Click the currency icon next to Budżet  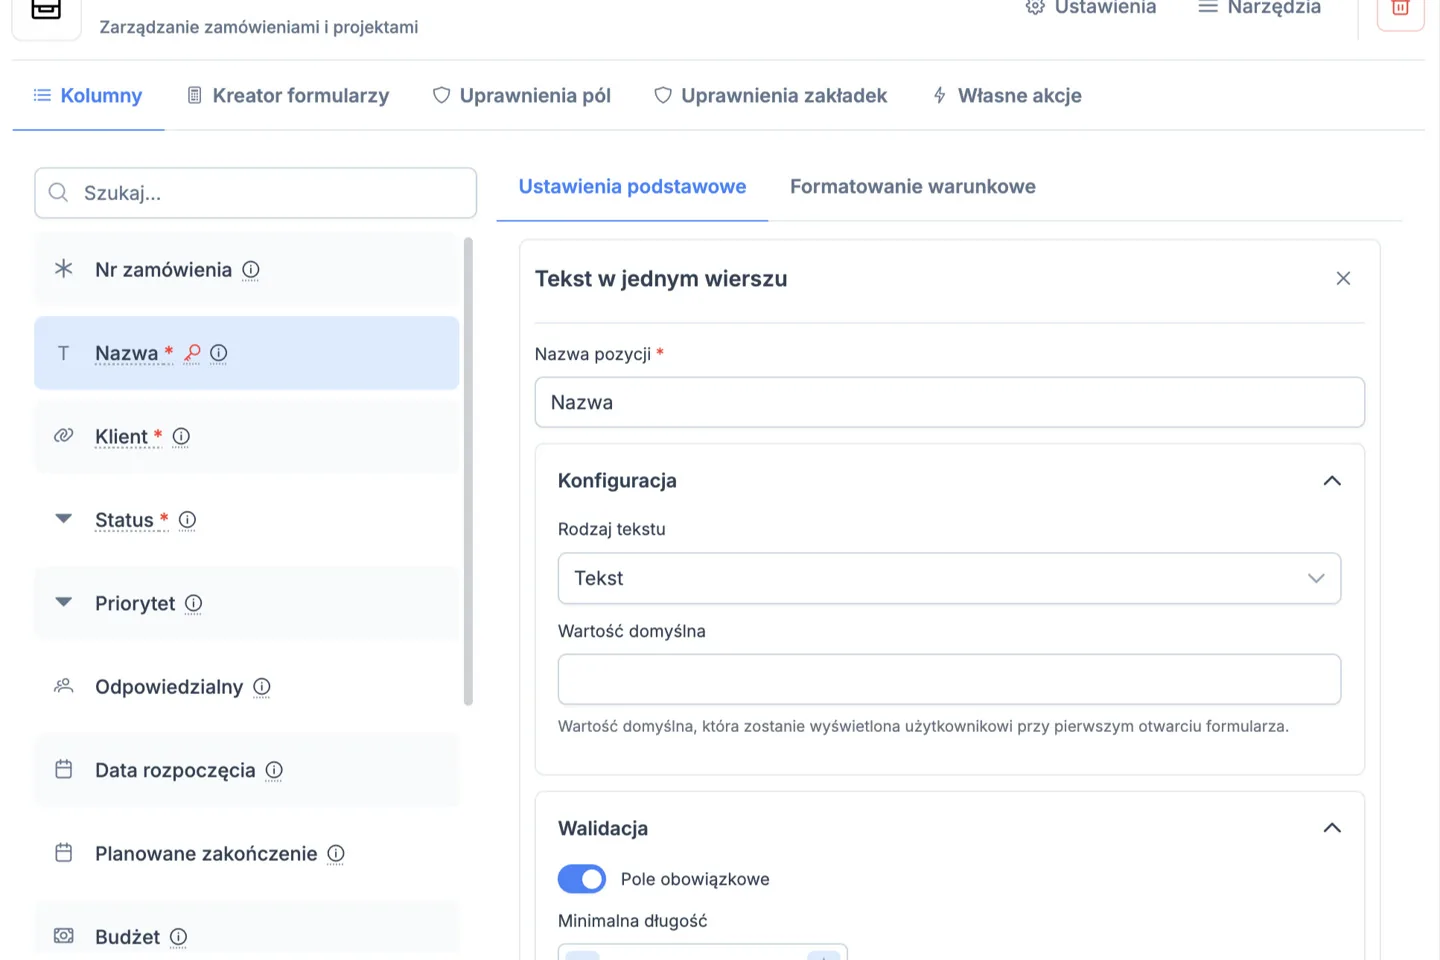(x=63, y=936)
